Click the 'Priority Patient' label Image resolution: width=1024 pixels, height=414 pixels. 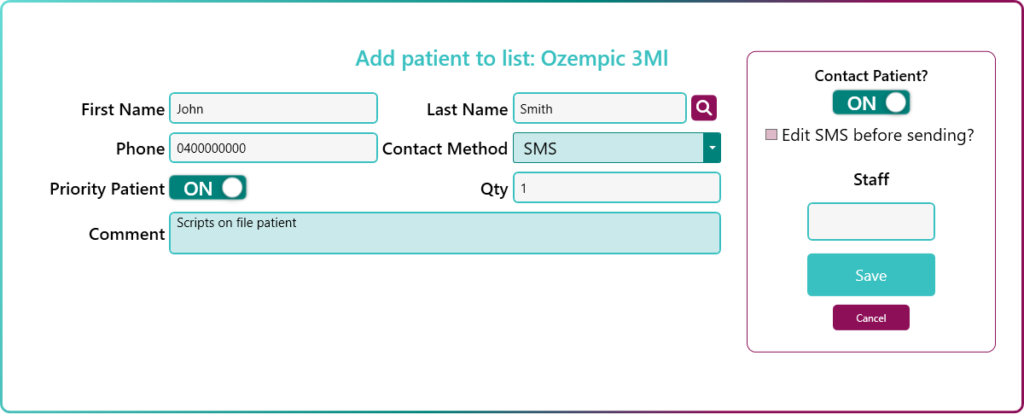click(107, 188)
